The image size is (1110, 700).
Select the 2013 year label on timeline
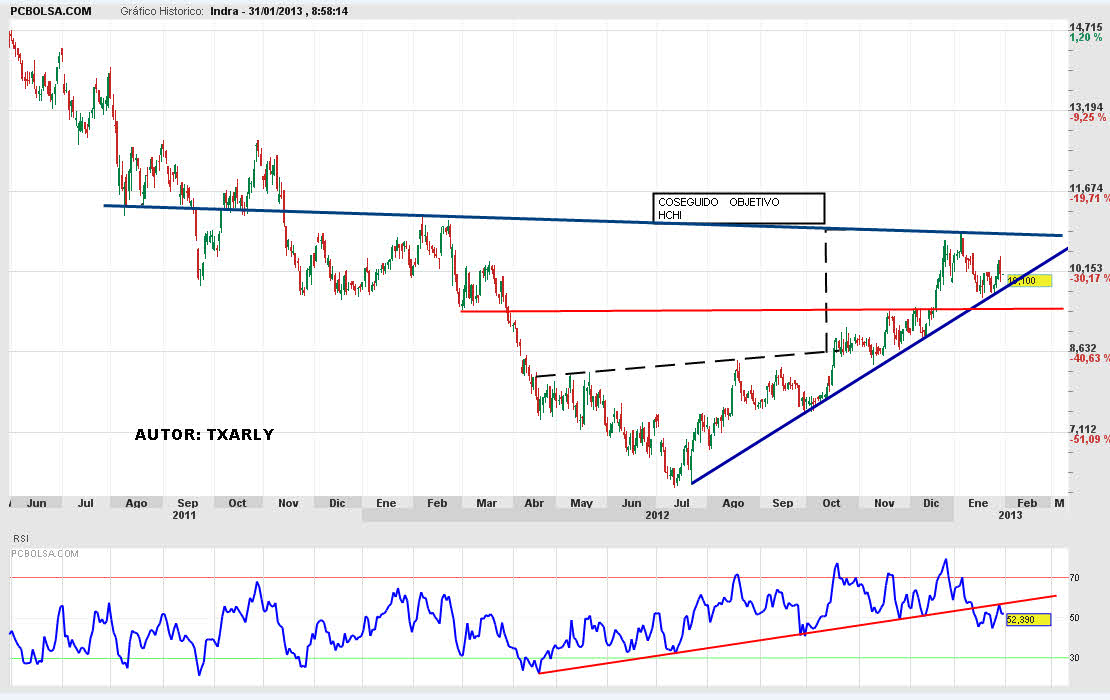[1010, 516]
